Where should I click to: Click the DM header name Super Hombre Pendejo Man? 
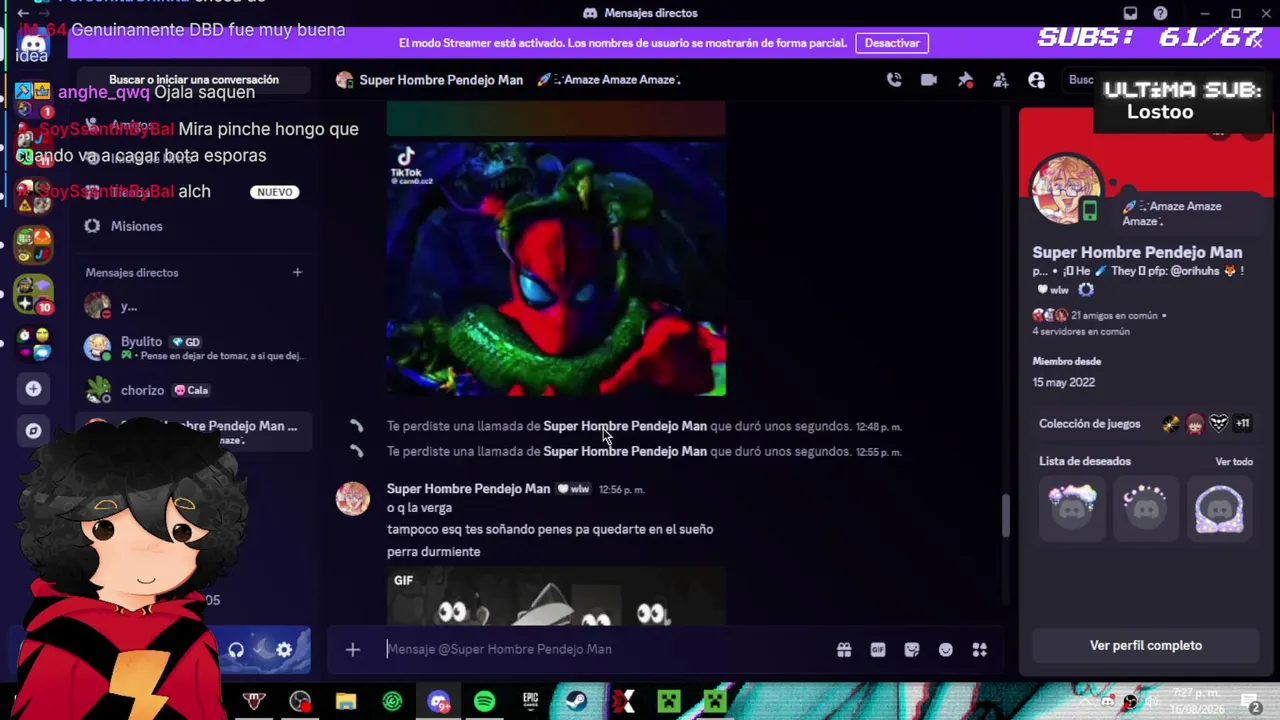[x=441, y=80]
